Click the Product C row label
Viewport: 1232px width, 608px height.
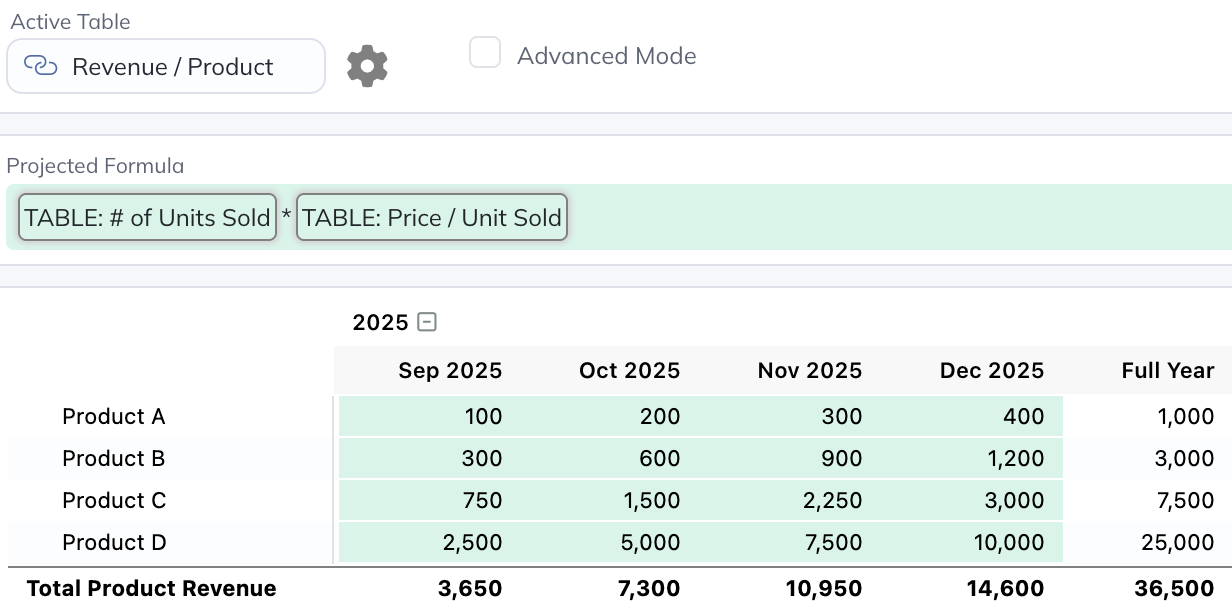[114, 501]
